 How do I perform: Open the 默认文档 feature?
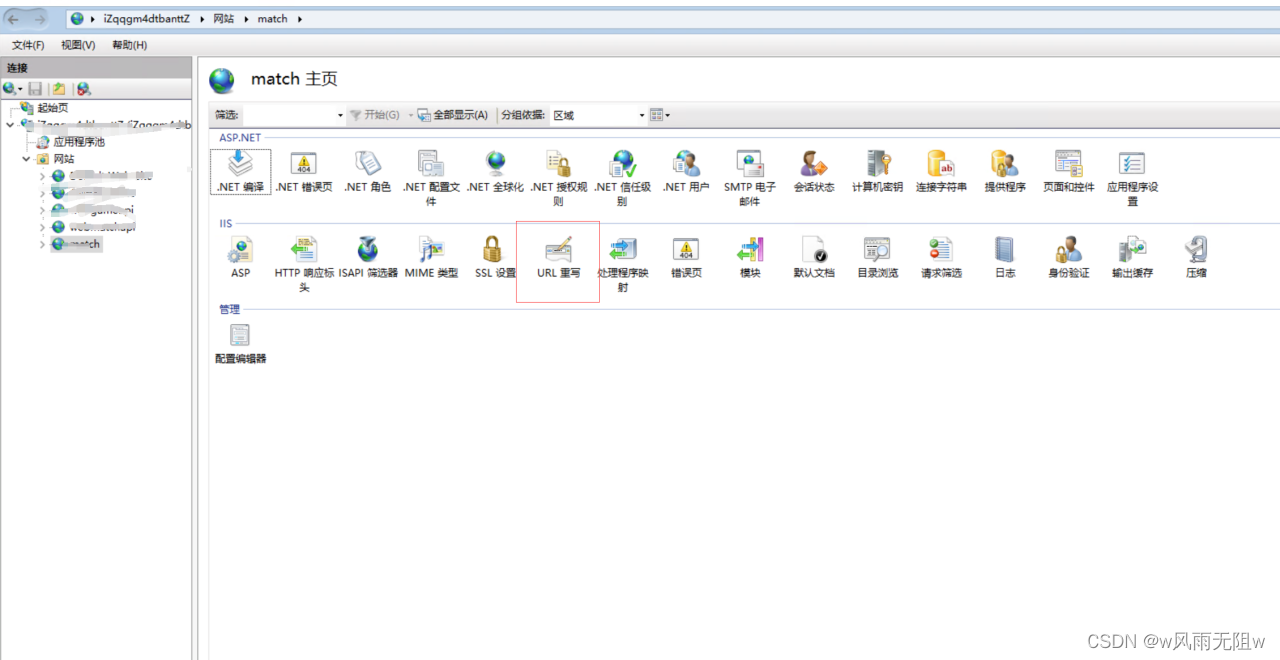(814, 257)
